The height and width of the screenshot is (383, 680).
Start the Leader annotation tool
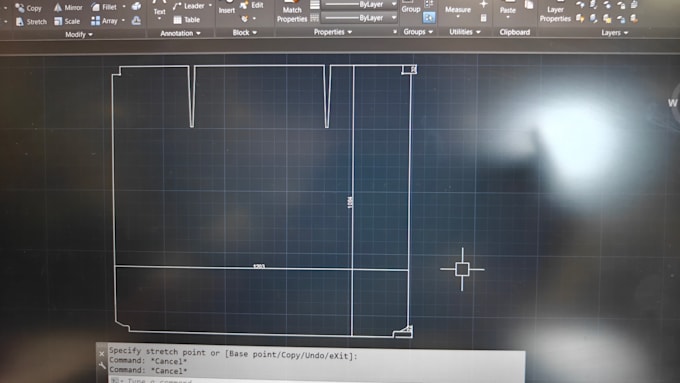tap(189, 6)
